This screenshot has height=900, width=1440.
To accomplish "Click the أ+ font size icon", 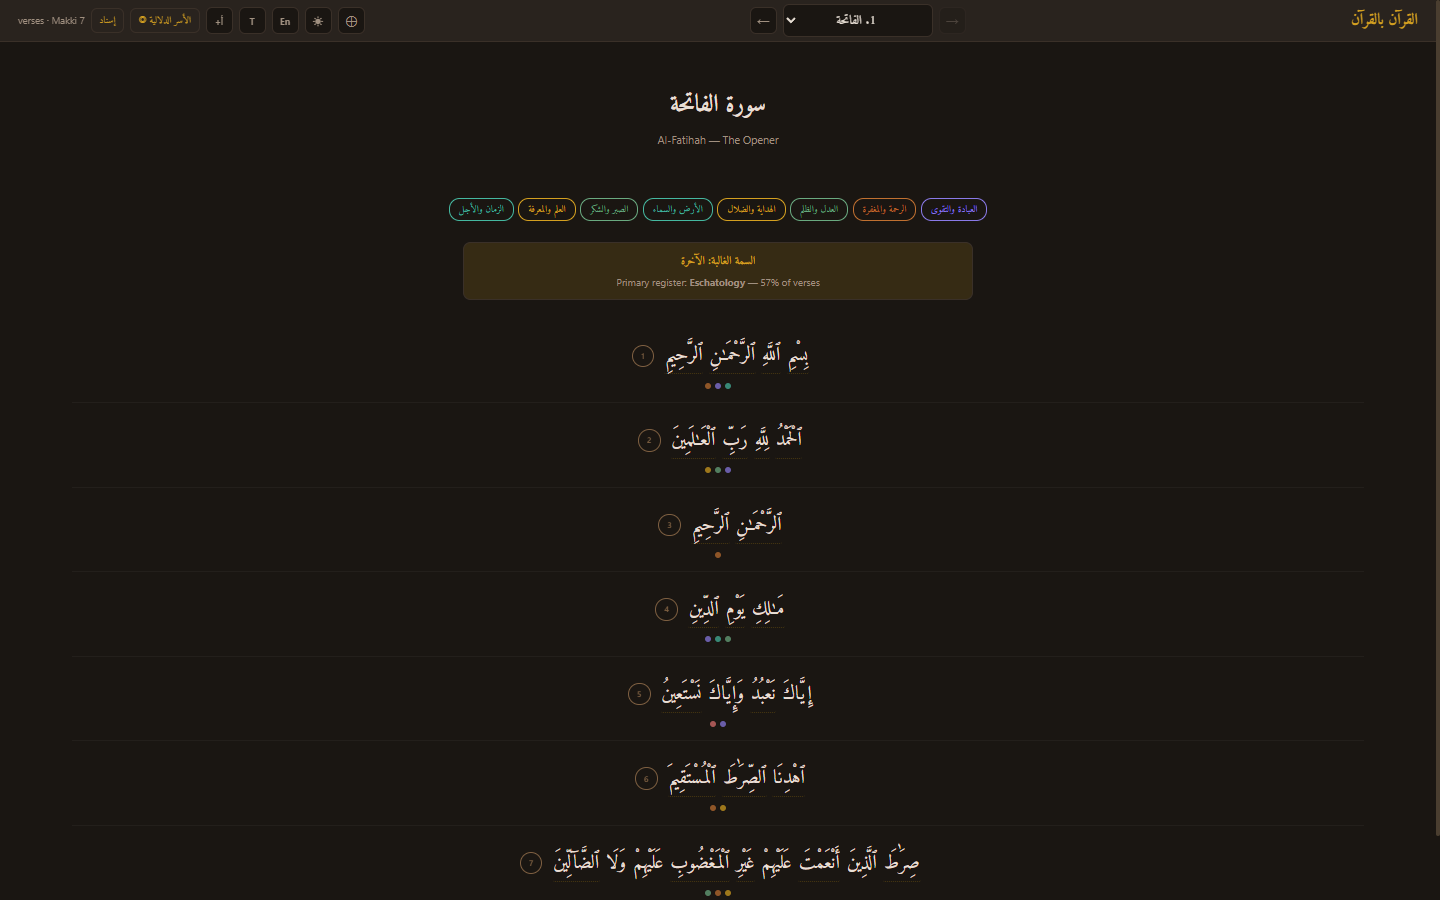I will coord(219,20).
